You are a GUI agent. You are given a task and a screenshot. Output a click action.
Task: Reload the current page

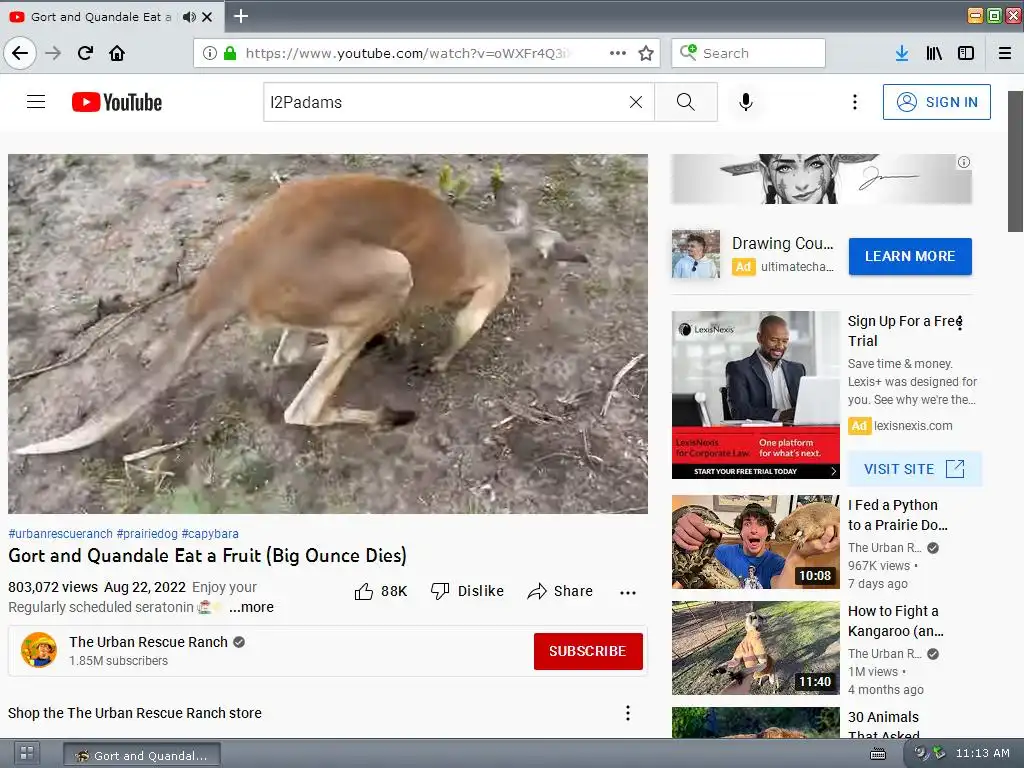86,53
